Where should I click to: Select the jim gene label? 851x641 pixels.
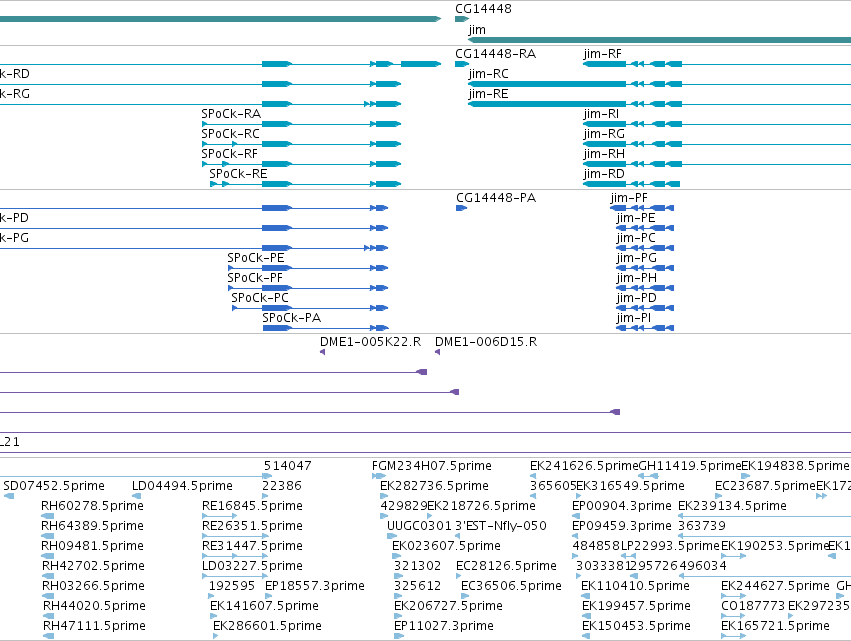point(477,30)
